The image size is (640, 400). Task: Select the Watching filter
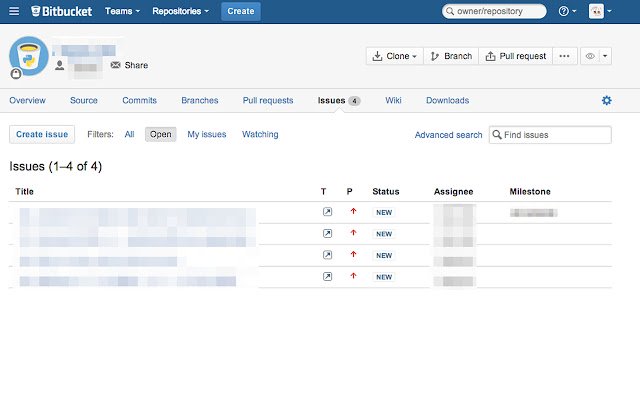pyautogui.click(x=260, y=134)
